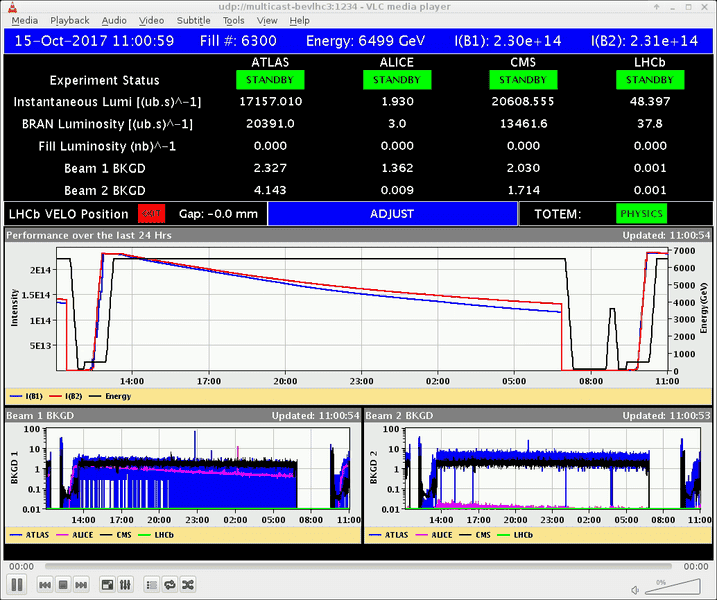Click the LHCb STANDBY status box
Viewport: 717px width, 600px height.
pos(650,80)
